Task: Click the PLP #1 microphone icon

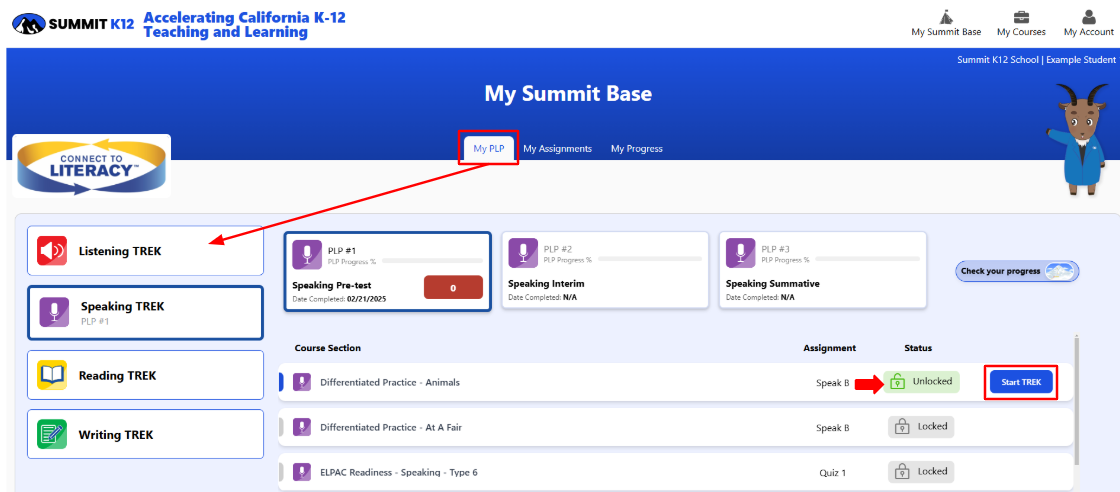Action: 307,254
